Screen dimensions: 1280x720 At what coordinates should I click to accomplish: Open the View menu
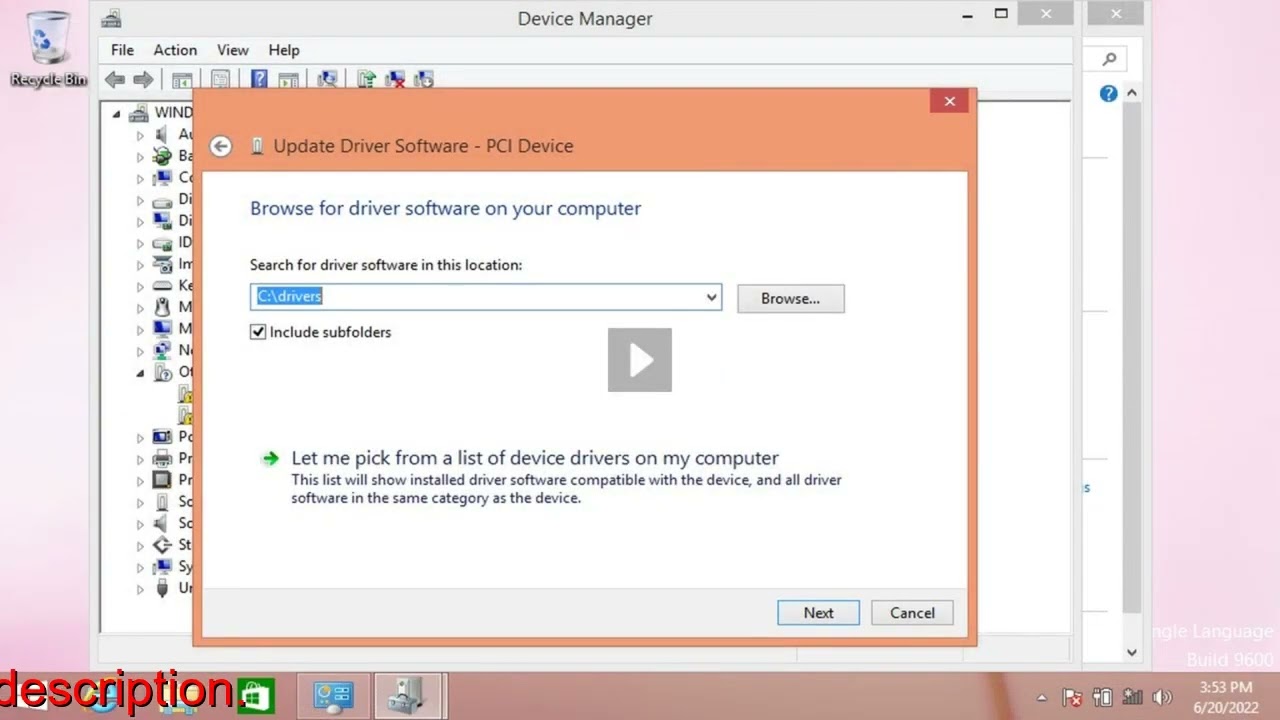[x=232, y=50]
